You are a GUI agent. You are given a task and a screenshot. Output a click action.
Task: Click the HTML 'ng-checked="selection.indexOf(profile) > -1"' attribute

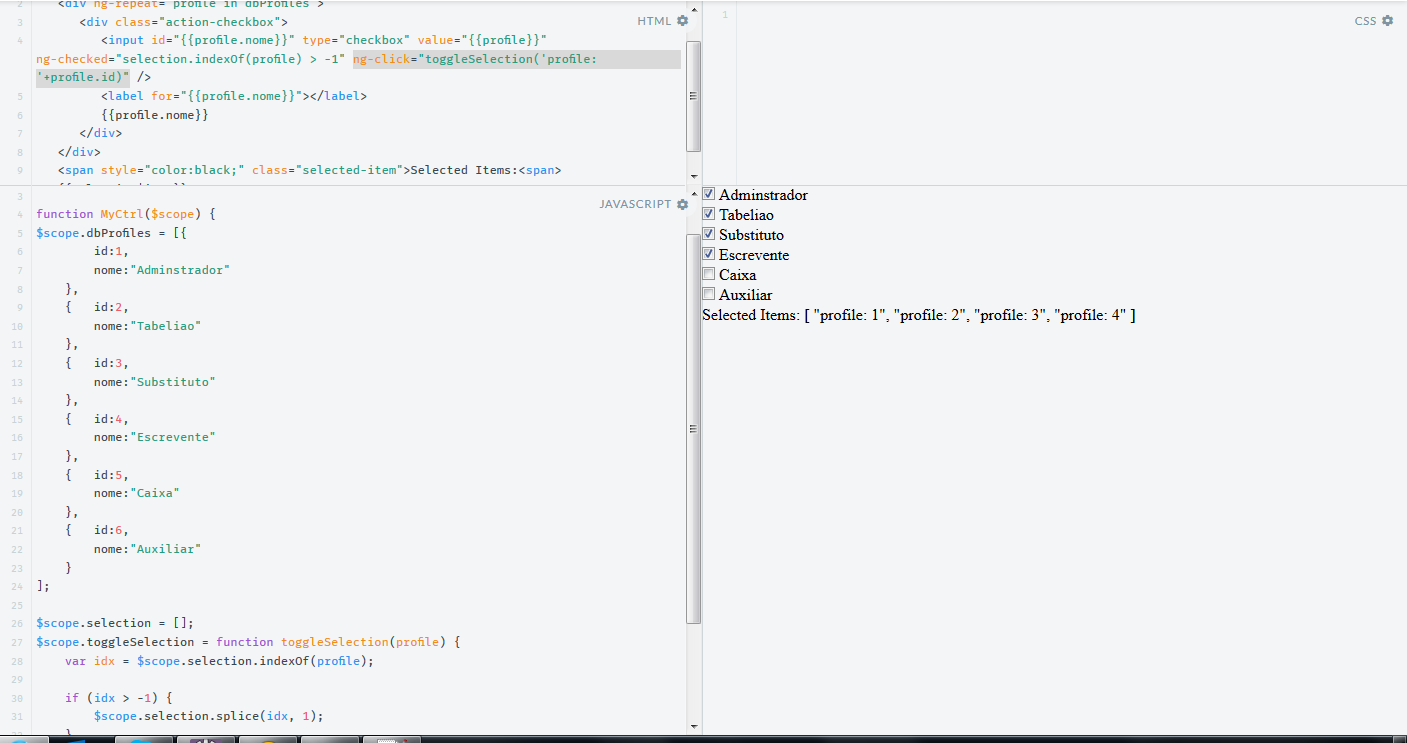click(x=191, y=59)
